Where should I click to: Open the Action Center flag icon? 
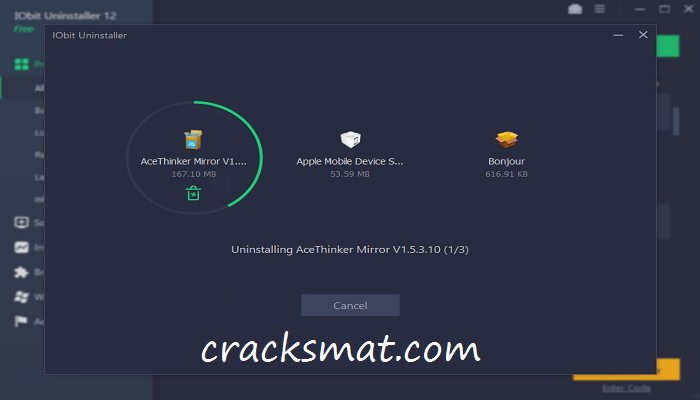[21, 321]
